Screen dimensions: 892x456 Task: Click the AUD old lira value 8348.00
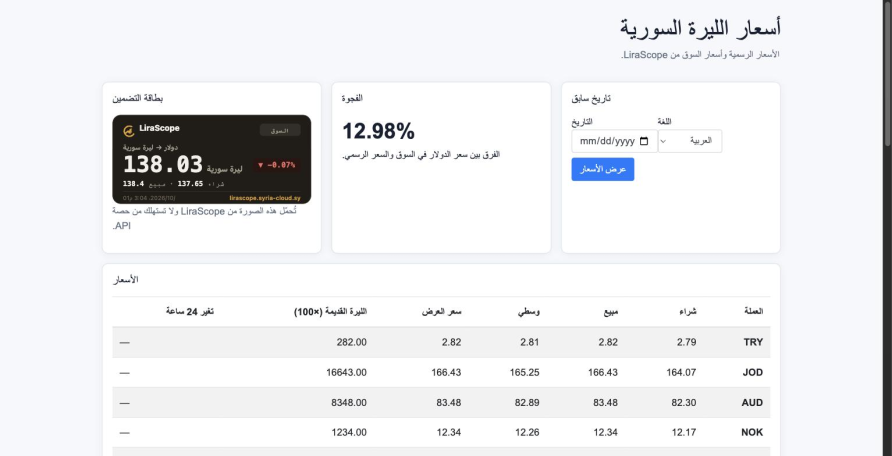point(349,403)
